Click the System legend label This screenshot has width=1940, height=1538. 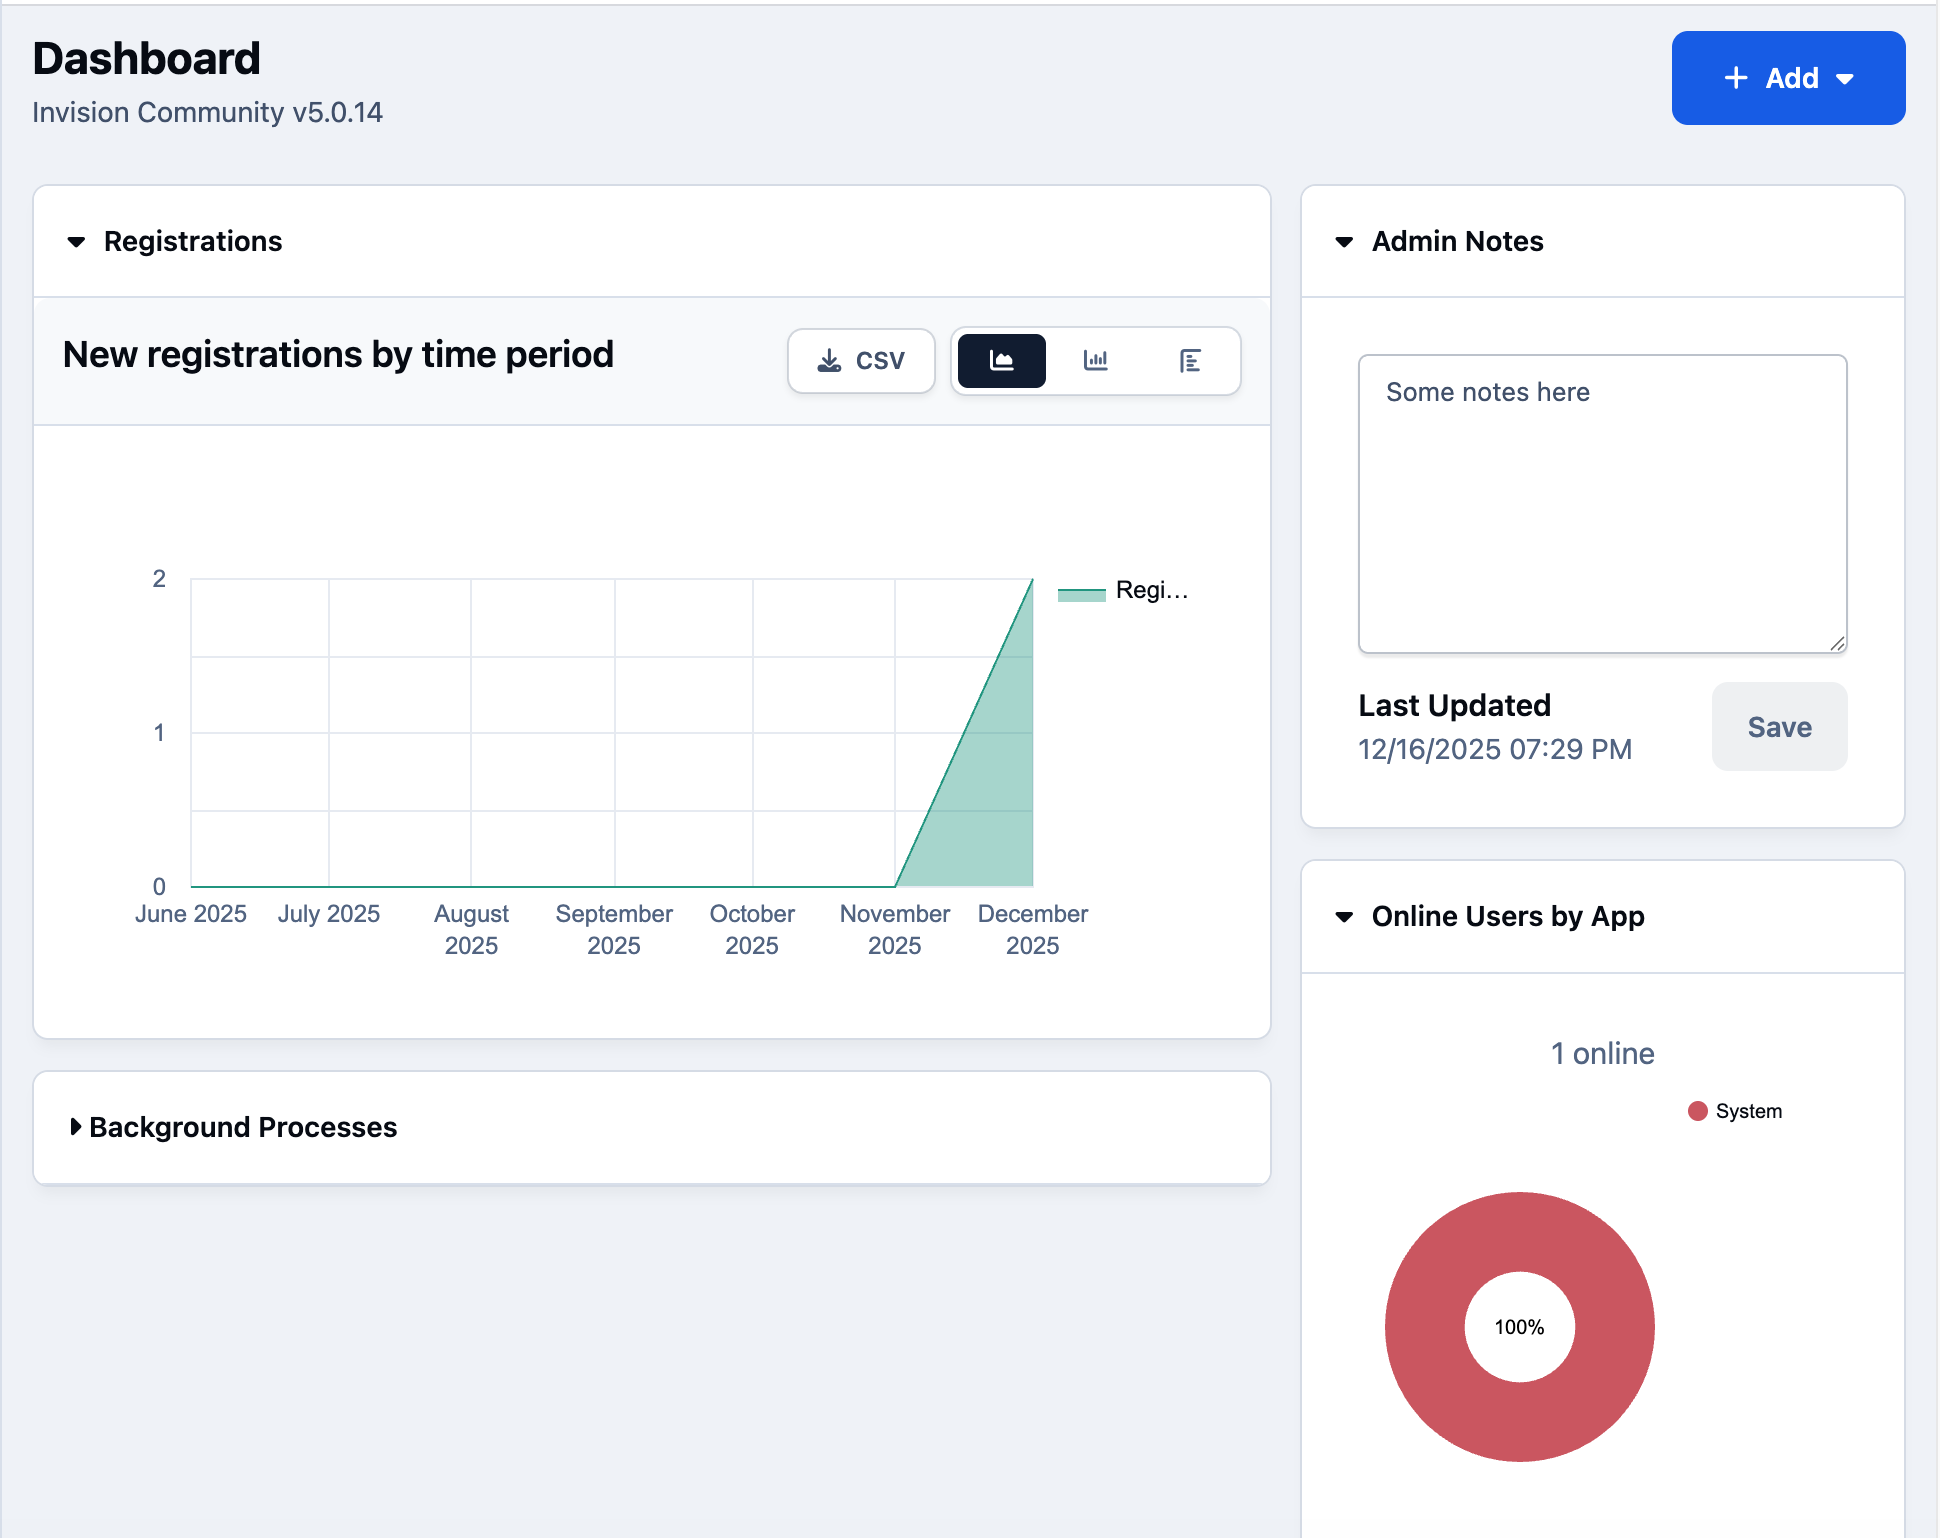coord(1749,1111)
